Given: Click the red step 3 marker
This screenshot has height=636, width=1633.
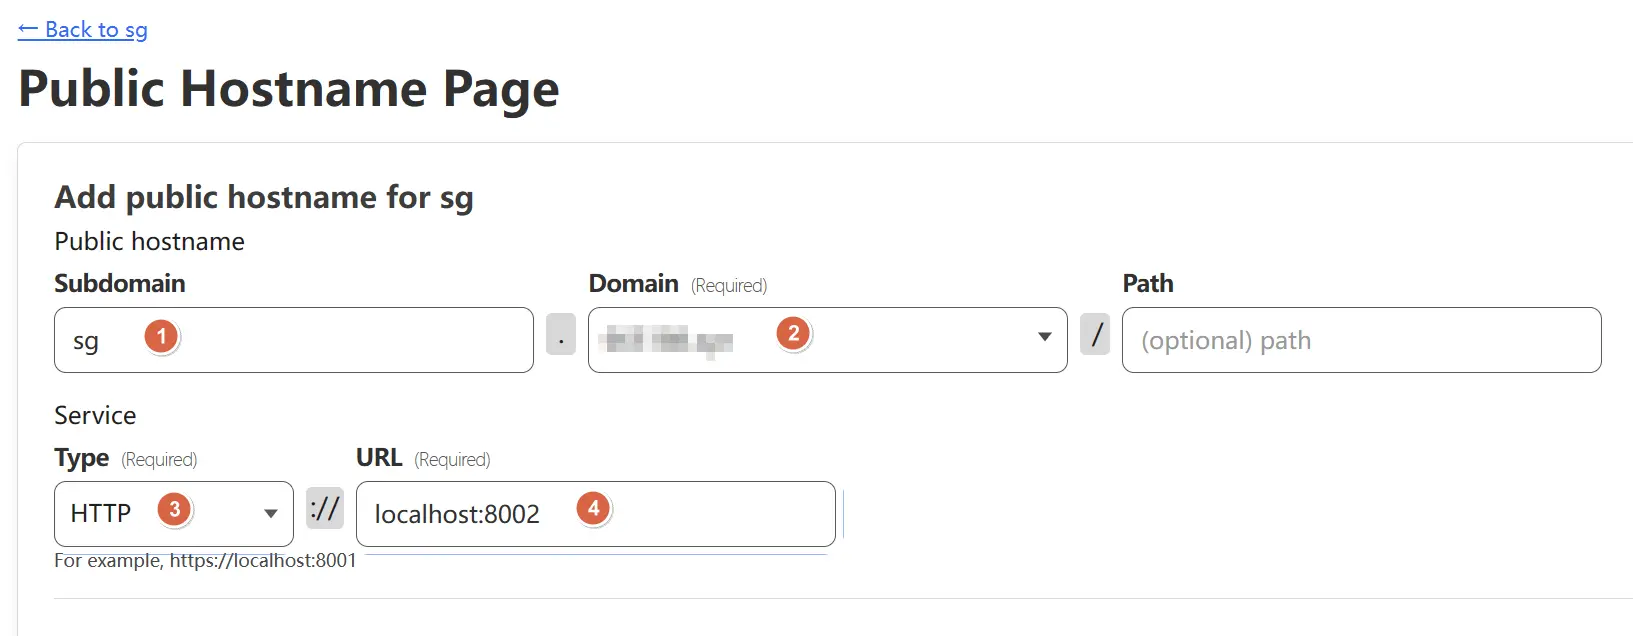Looking at the screenshot, I should click(x=174, y=510).
